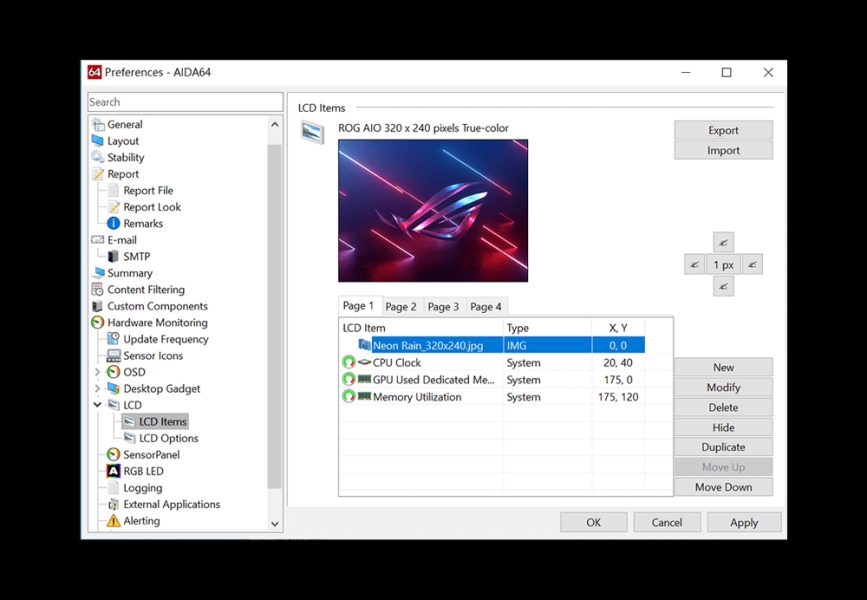Click the Update Frequency clock icon
This screenshot has height=600, width=867.
pyautogui.click(x=113, y=339)
